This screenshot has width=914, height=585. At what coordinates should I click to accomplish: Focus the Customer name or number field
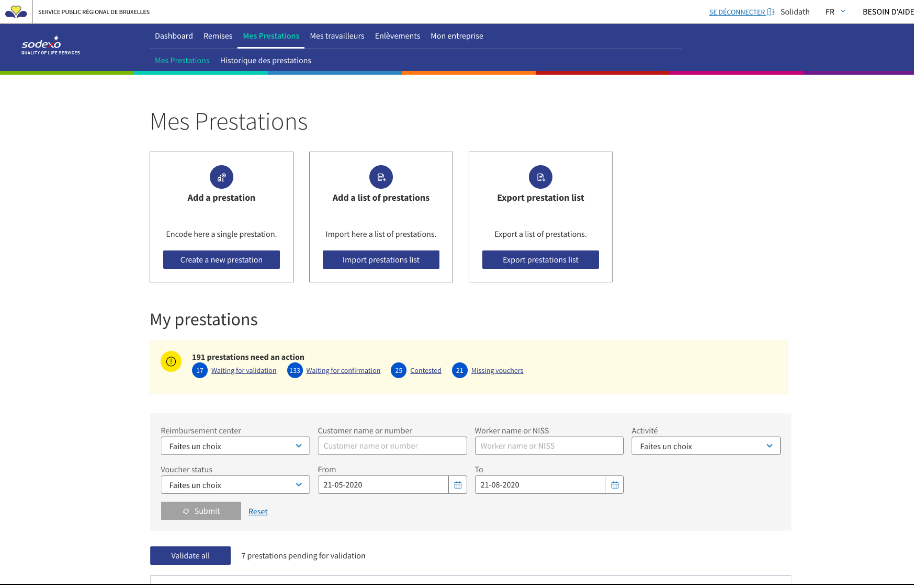click(392, 446)
